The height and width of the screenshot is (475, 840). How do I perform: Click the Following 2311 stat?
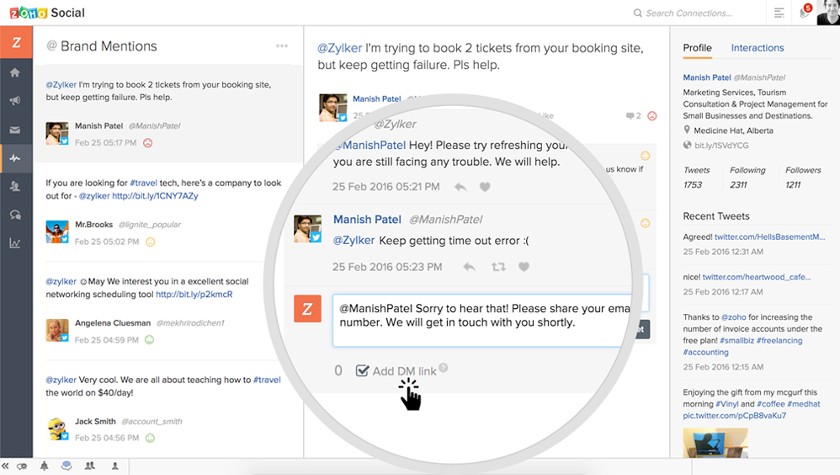point(747,177)
